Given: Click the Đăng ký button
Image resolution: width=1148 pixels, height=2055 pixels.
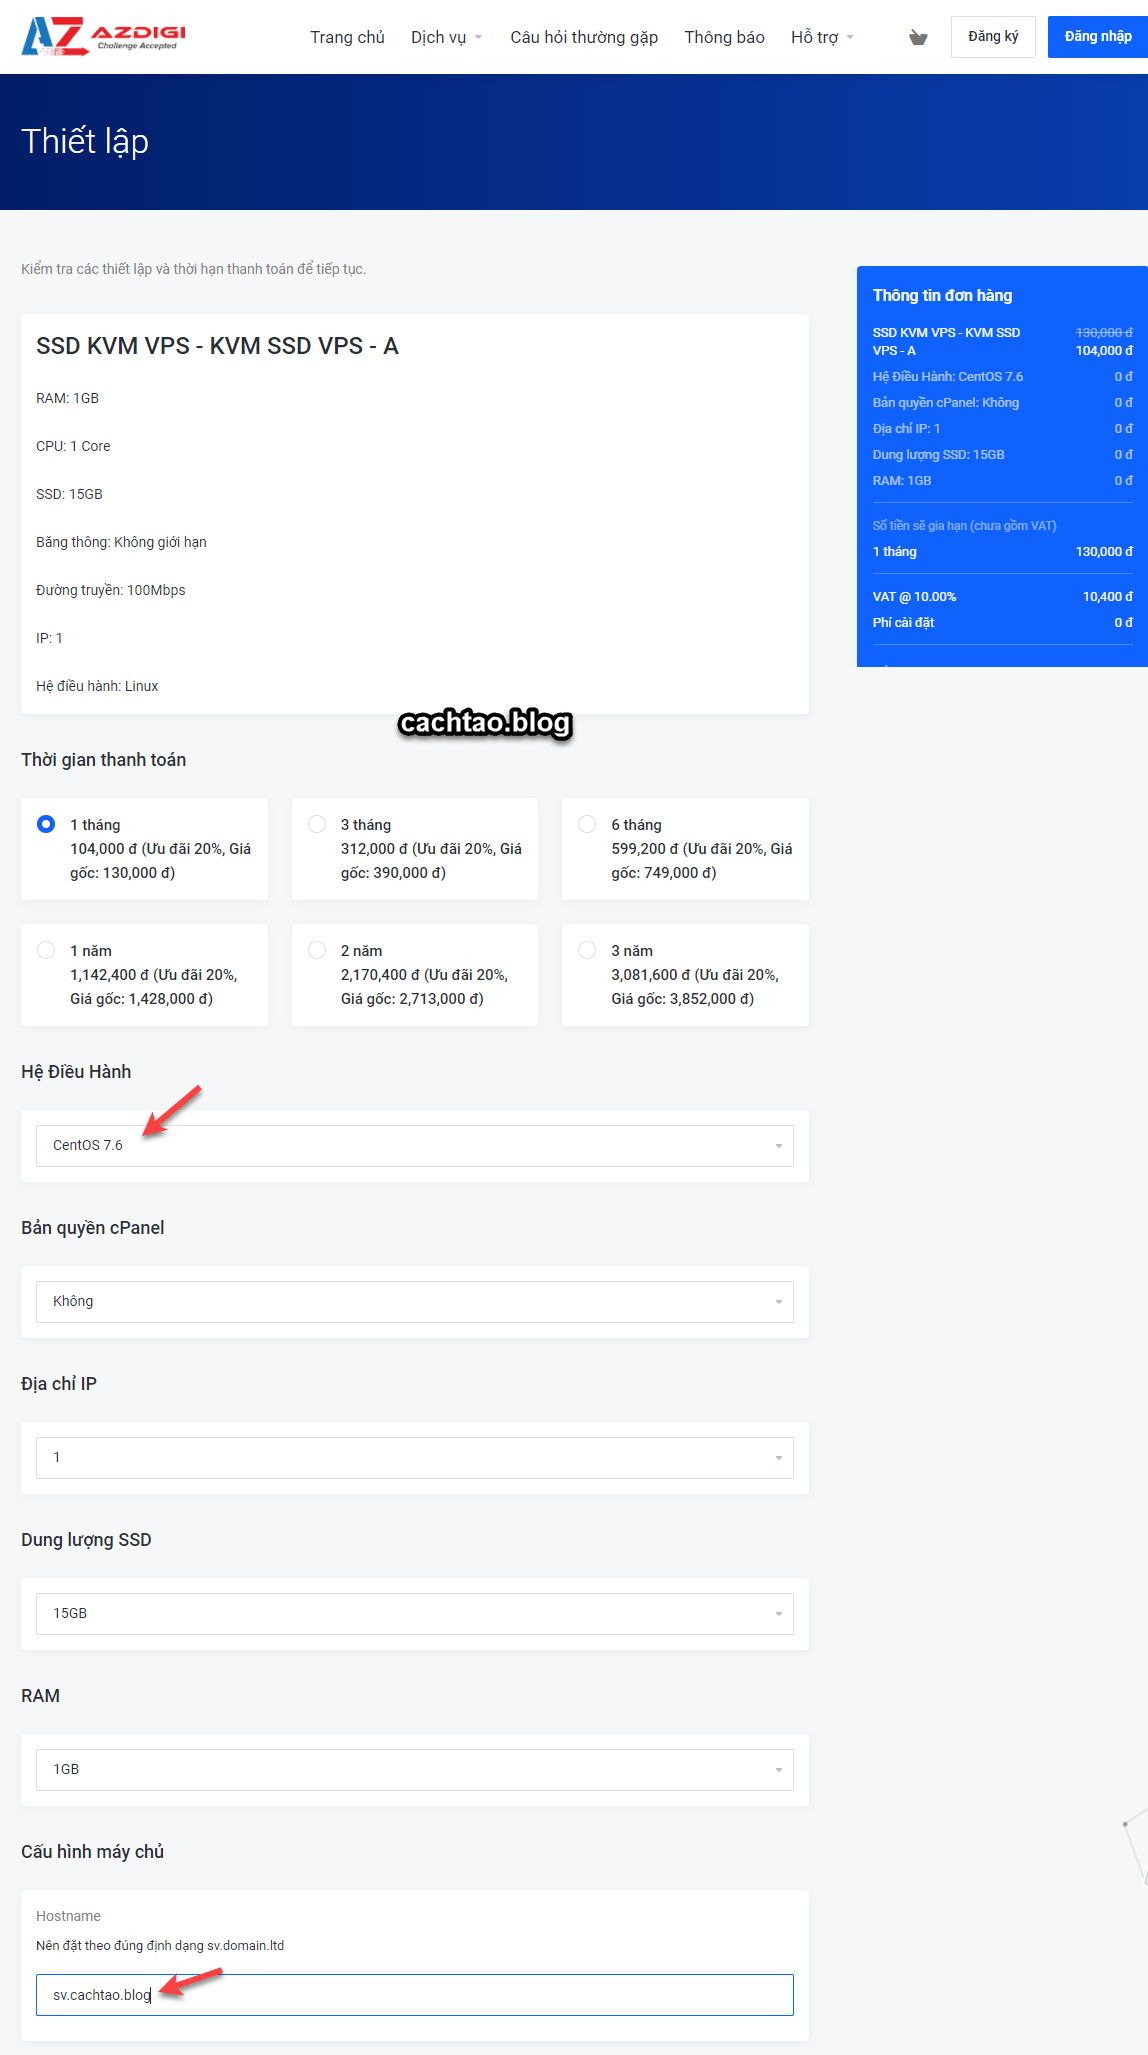Looking at the screenshot, I should tap(993, 37).
